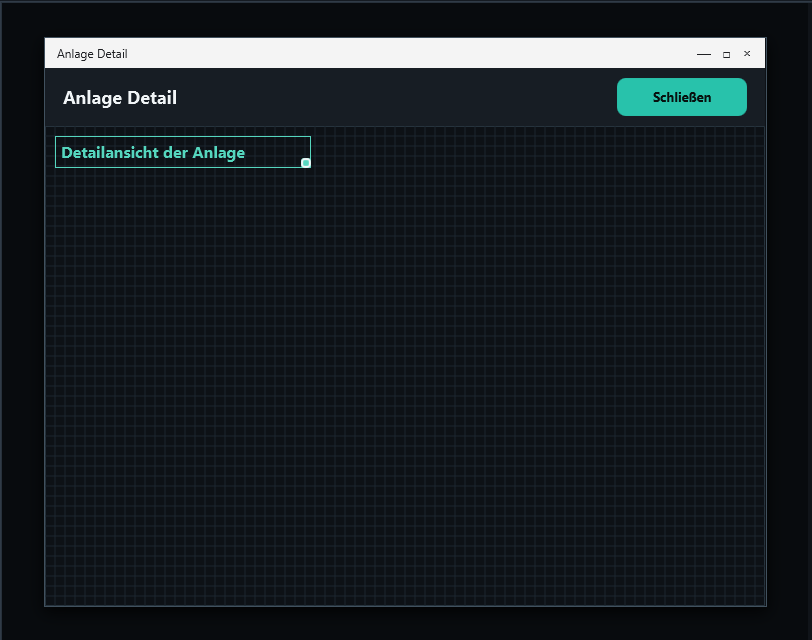Click the green Schließen button

[x=682, y=97]
